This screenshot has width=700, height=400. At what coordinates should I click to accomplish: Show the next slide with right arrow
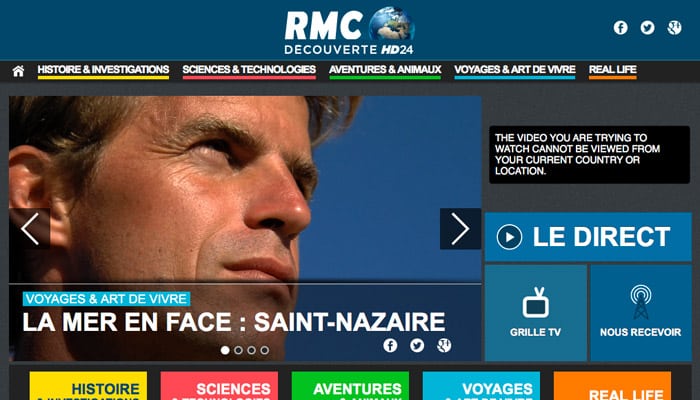(x=460, y=229)
